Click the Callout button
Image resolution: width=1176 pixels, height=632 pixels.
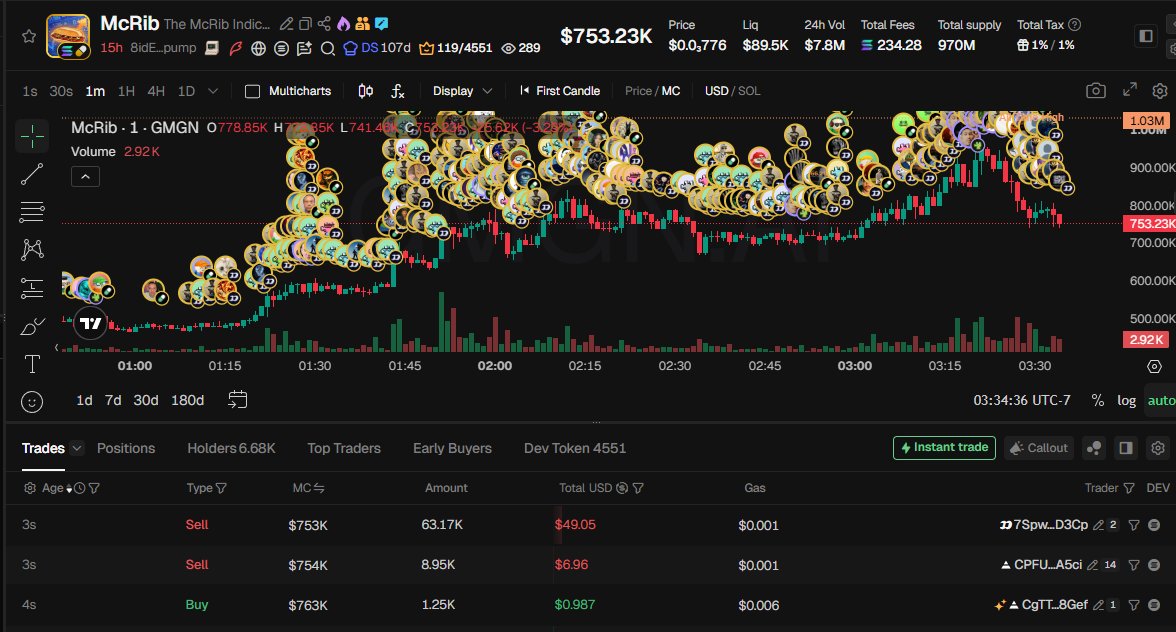1039,448
